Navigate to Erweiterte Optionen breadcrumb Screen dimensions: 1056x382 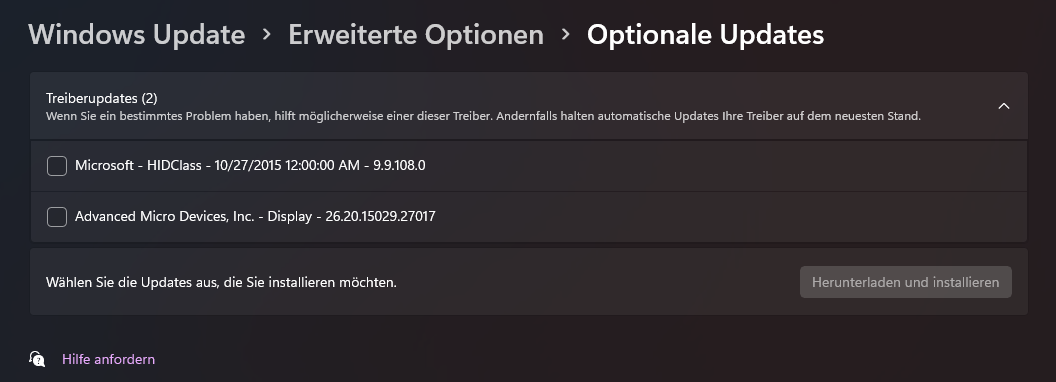tap(416, 34)
